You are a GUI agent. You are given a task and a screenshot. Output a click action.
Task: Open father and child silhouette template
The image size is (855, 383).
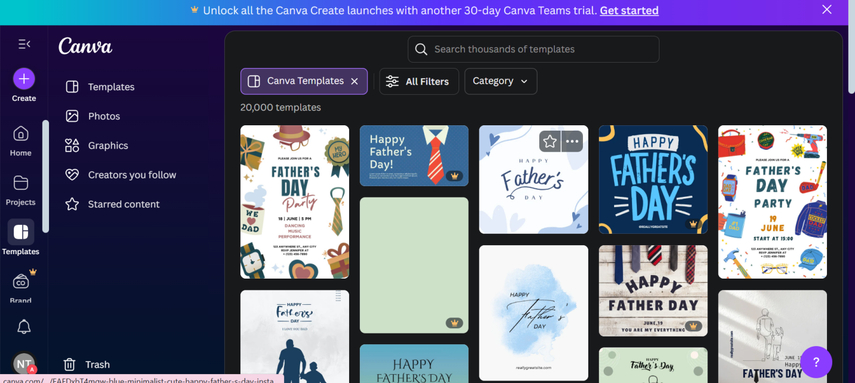click(294, 337)
